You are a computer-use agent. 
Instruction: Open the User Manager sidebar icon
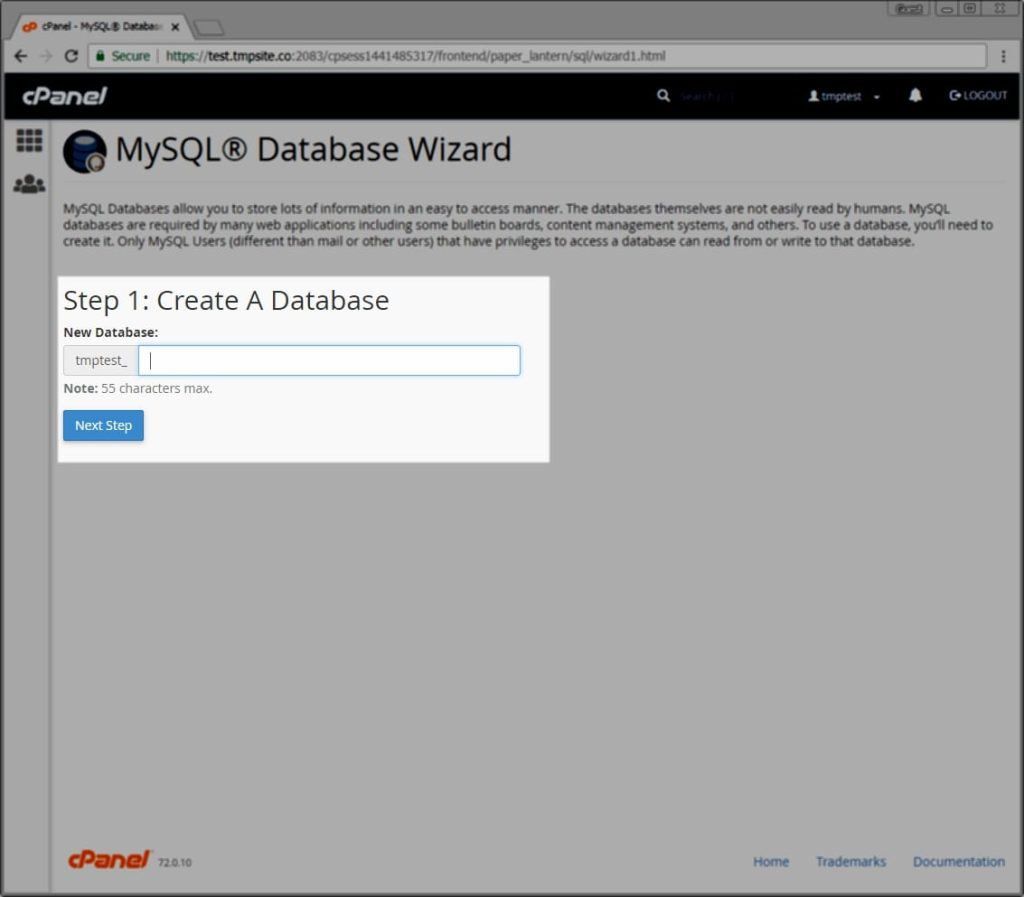click(29, 184)
